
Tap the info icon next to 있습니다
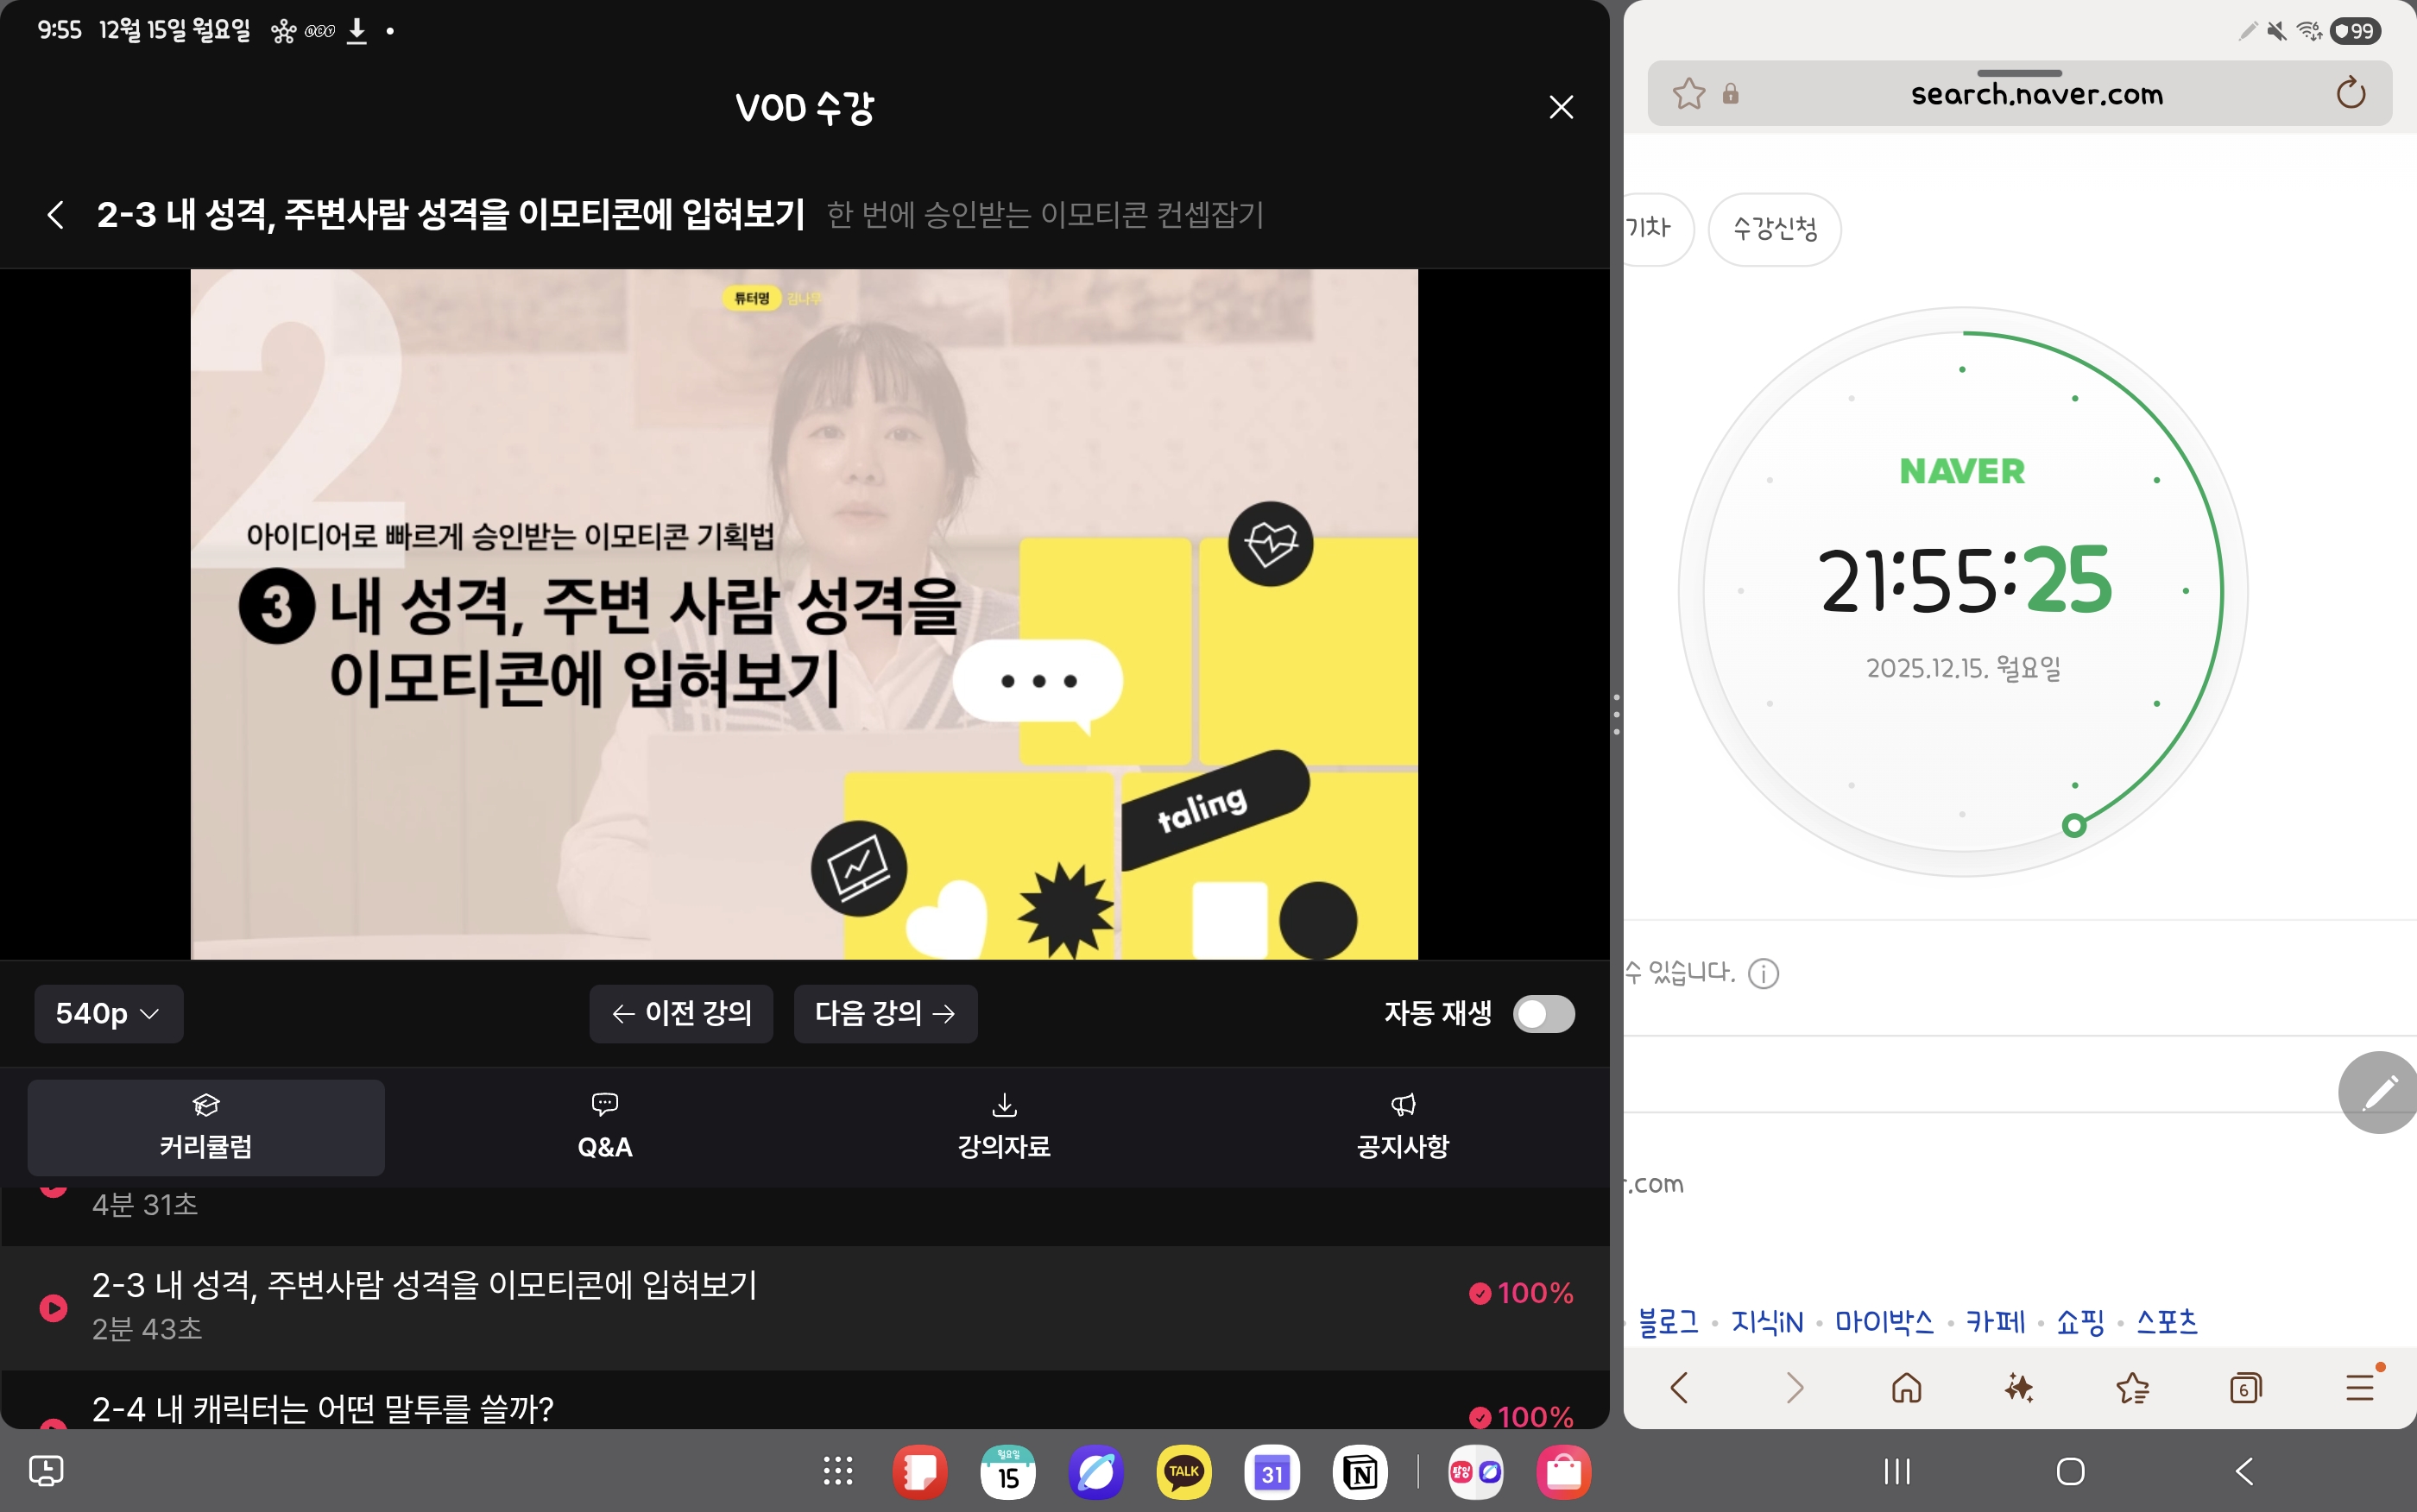coord(1763,973)
